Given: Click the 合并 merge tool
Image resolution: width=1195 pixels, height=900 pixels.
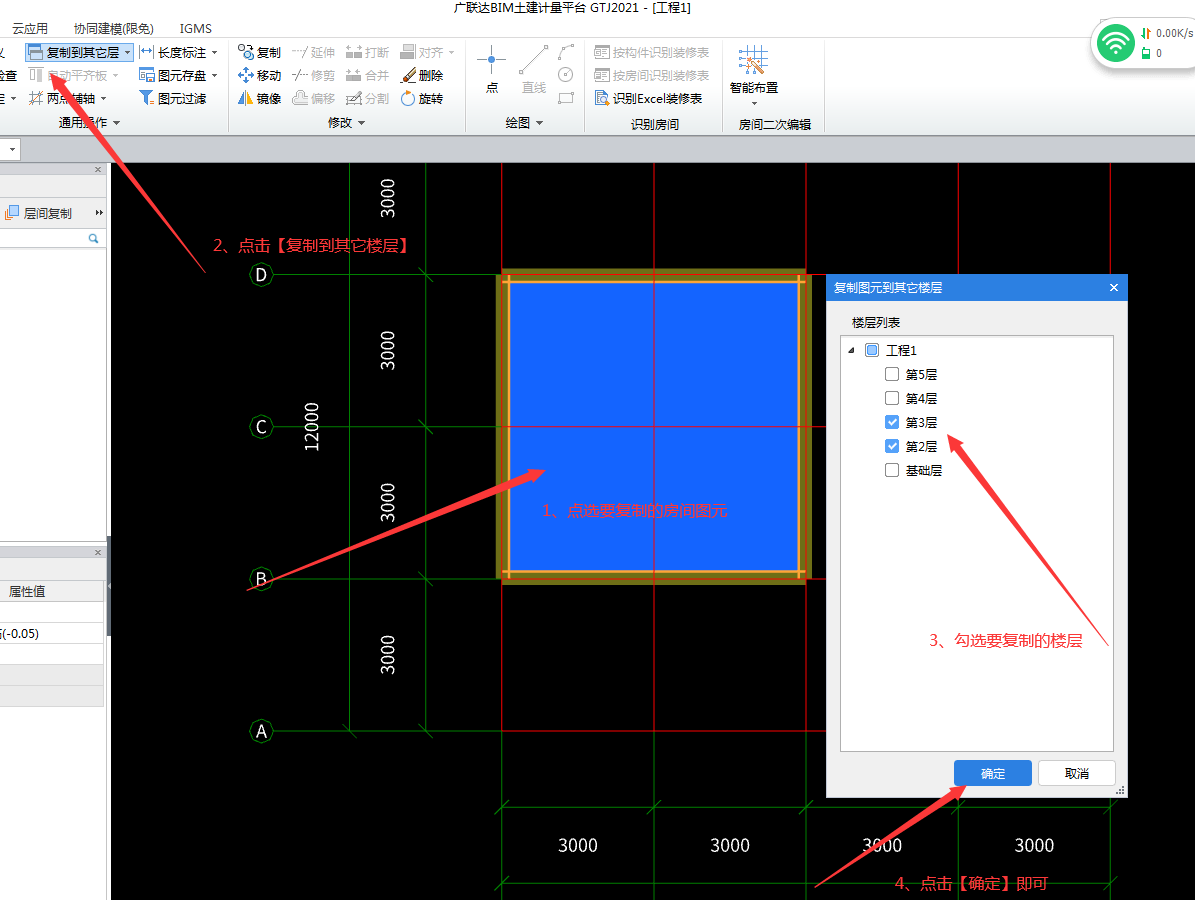Looking at the screenshot, I should click(x=367, y=75).
